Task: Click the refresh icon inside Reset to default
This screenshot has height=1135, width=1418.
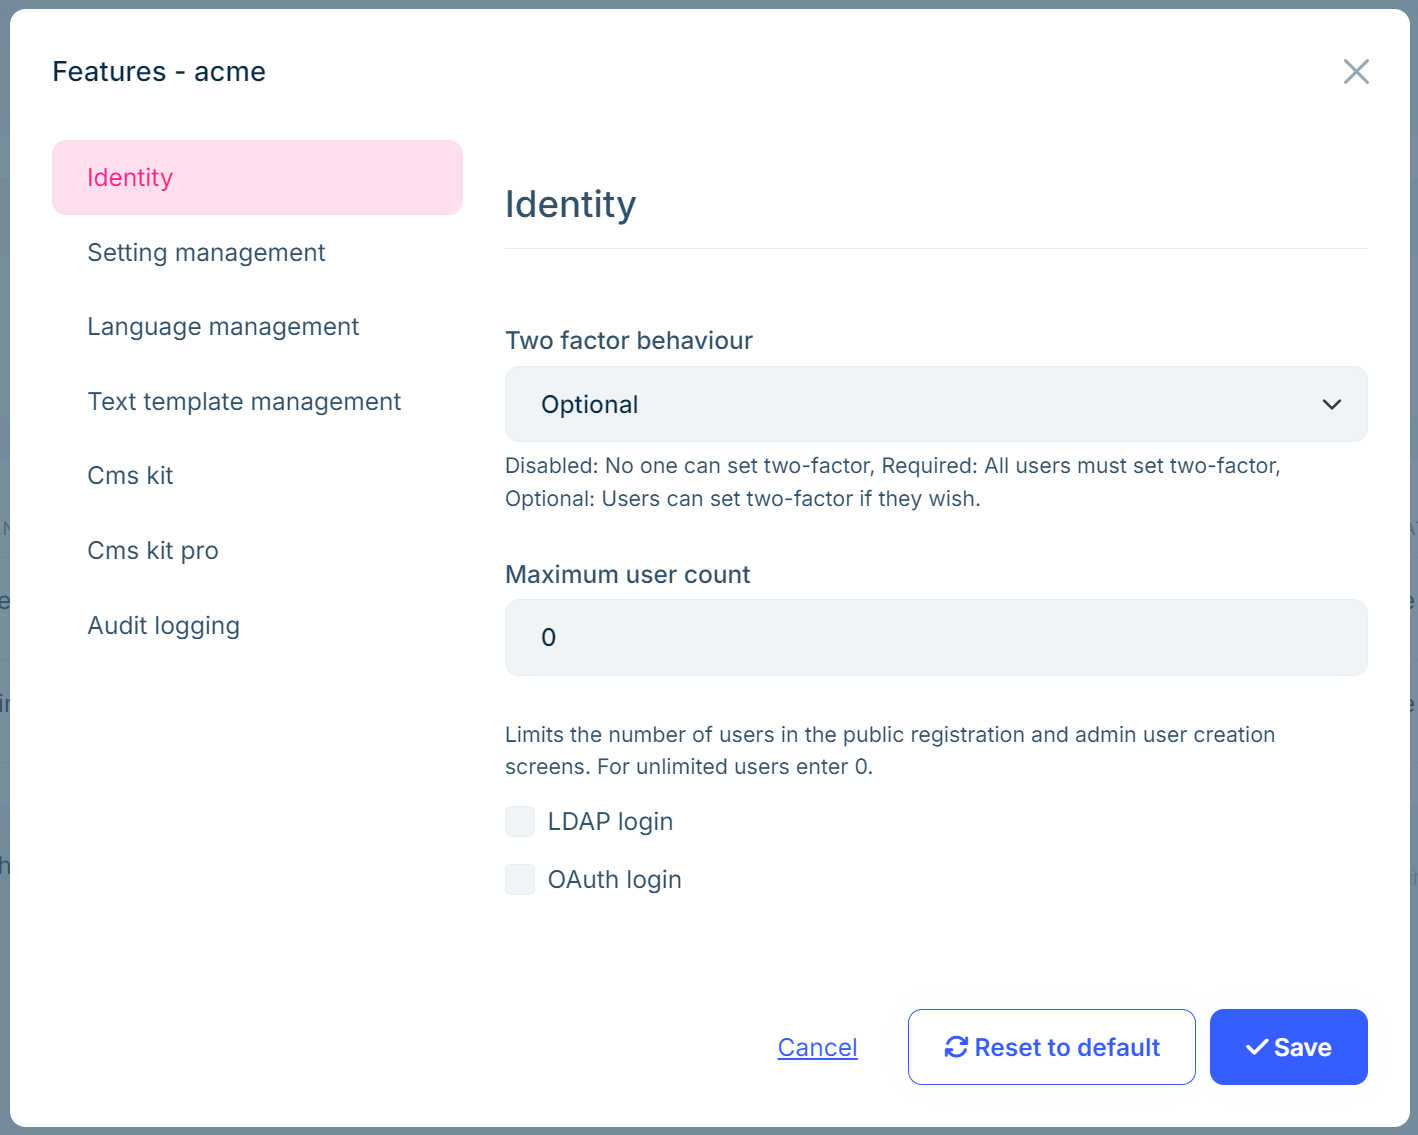Action: (956, 1047)
